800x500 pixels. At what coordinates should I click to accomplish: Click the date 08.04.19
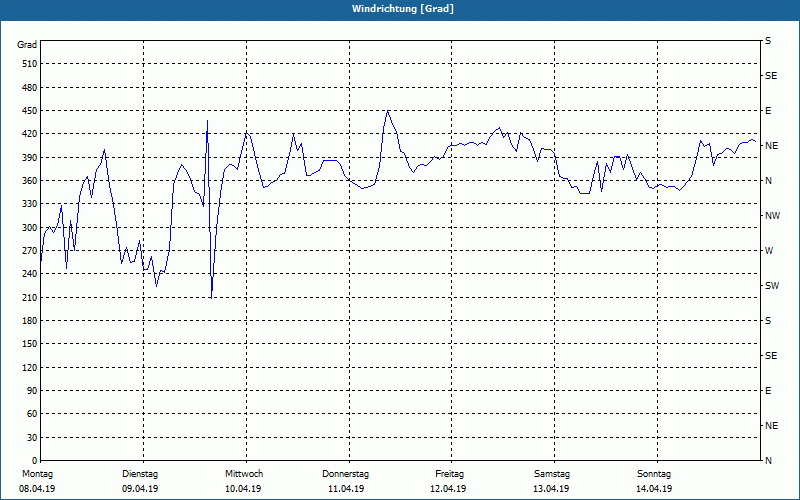pyautogui.click(x=37, y=489)
